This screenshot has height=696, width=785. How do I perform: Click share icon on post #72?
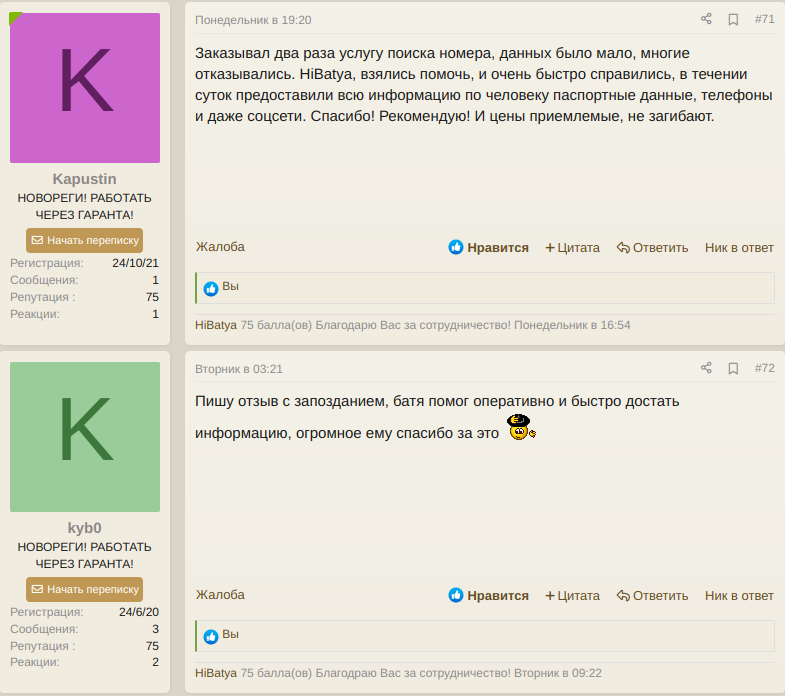click(x=706, y=368)
